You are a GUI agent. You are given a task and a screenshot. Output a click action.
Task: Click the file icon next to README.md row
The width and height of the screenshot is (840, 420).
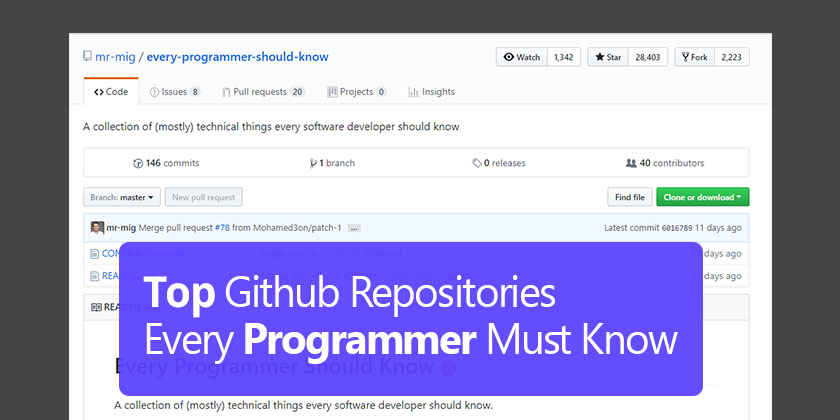tap(94, 276)
